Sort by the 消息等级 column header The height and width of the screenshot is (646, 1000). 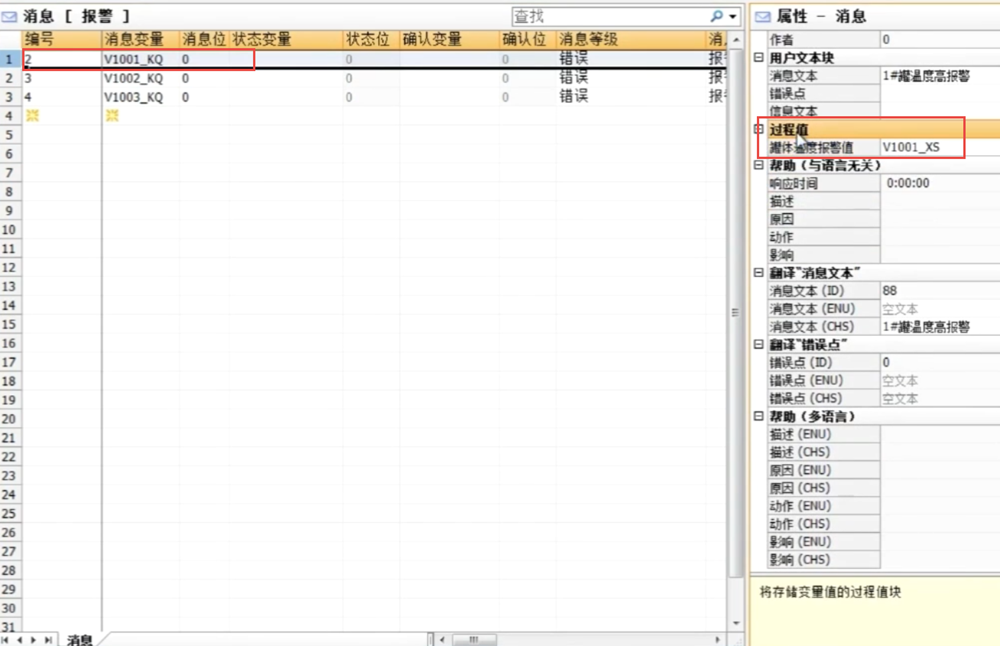tap(588, 39)
